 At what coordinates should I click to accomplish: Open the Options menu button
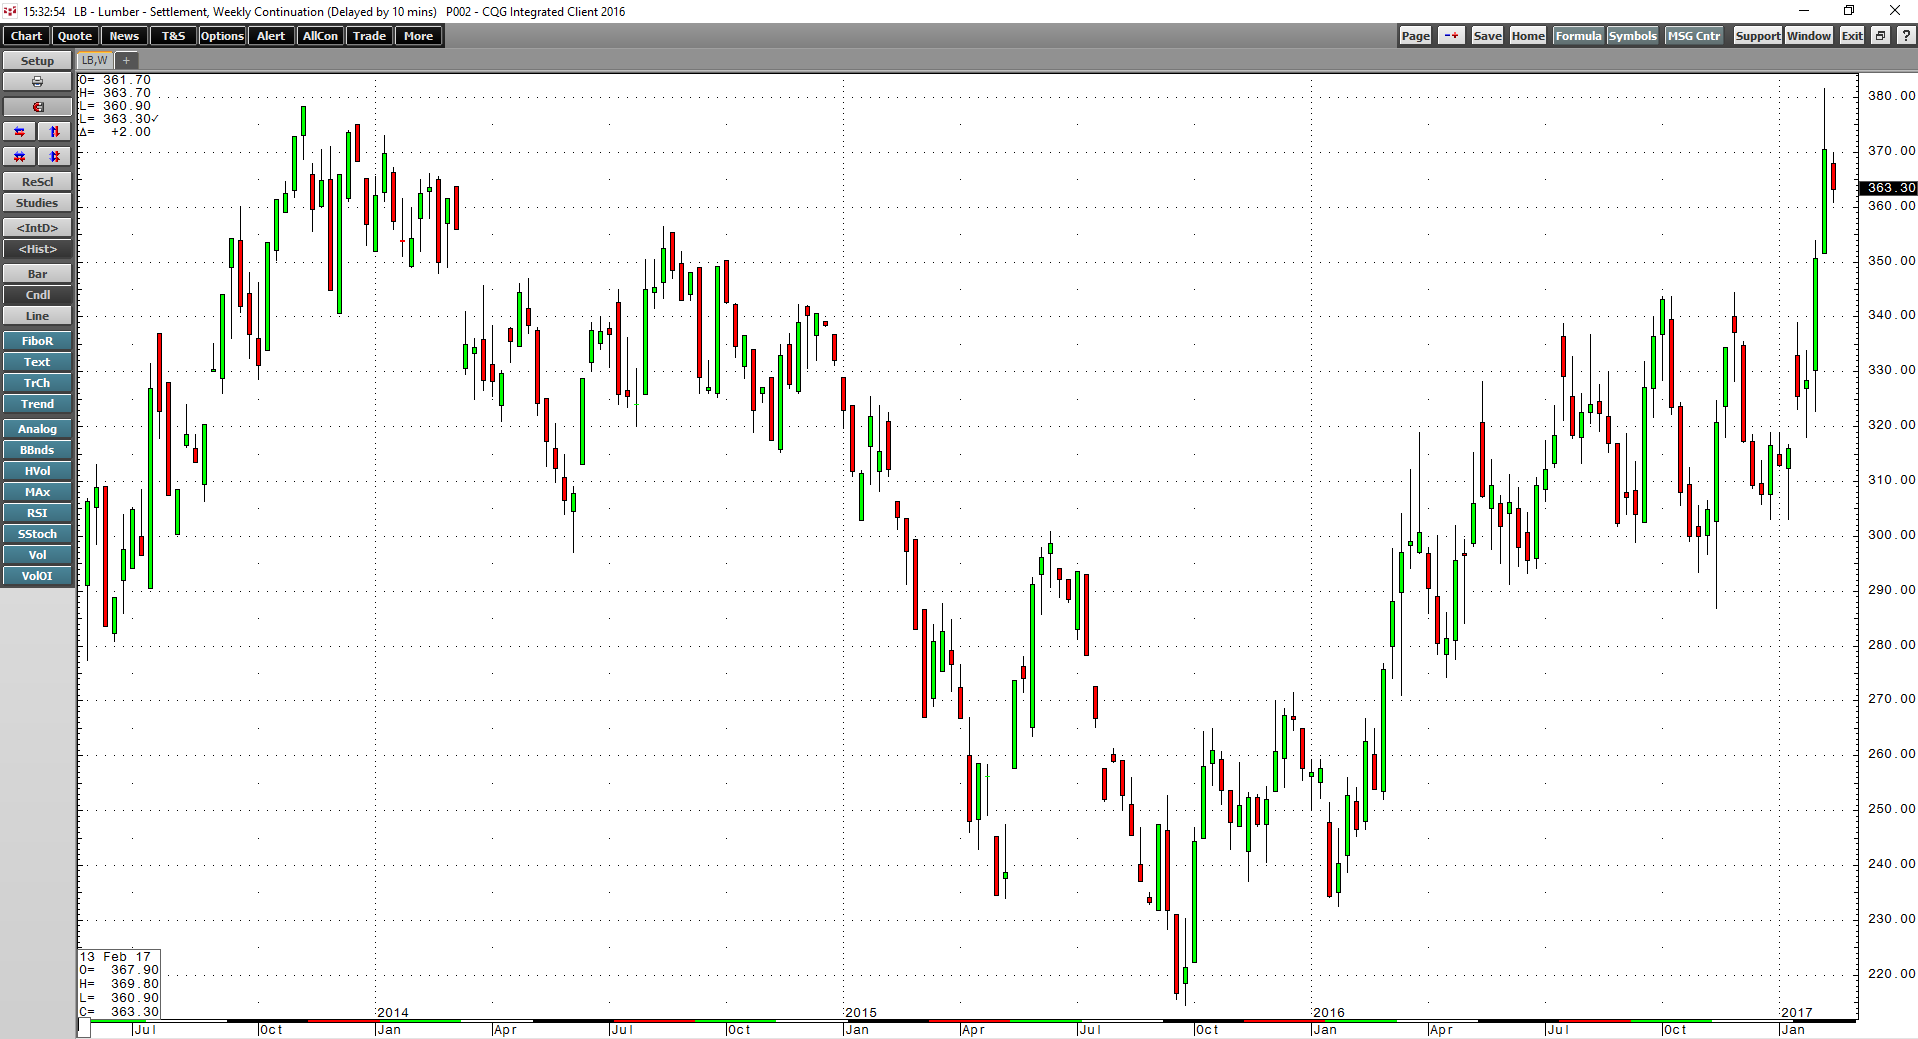point(222,36)
